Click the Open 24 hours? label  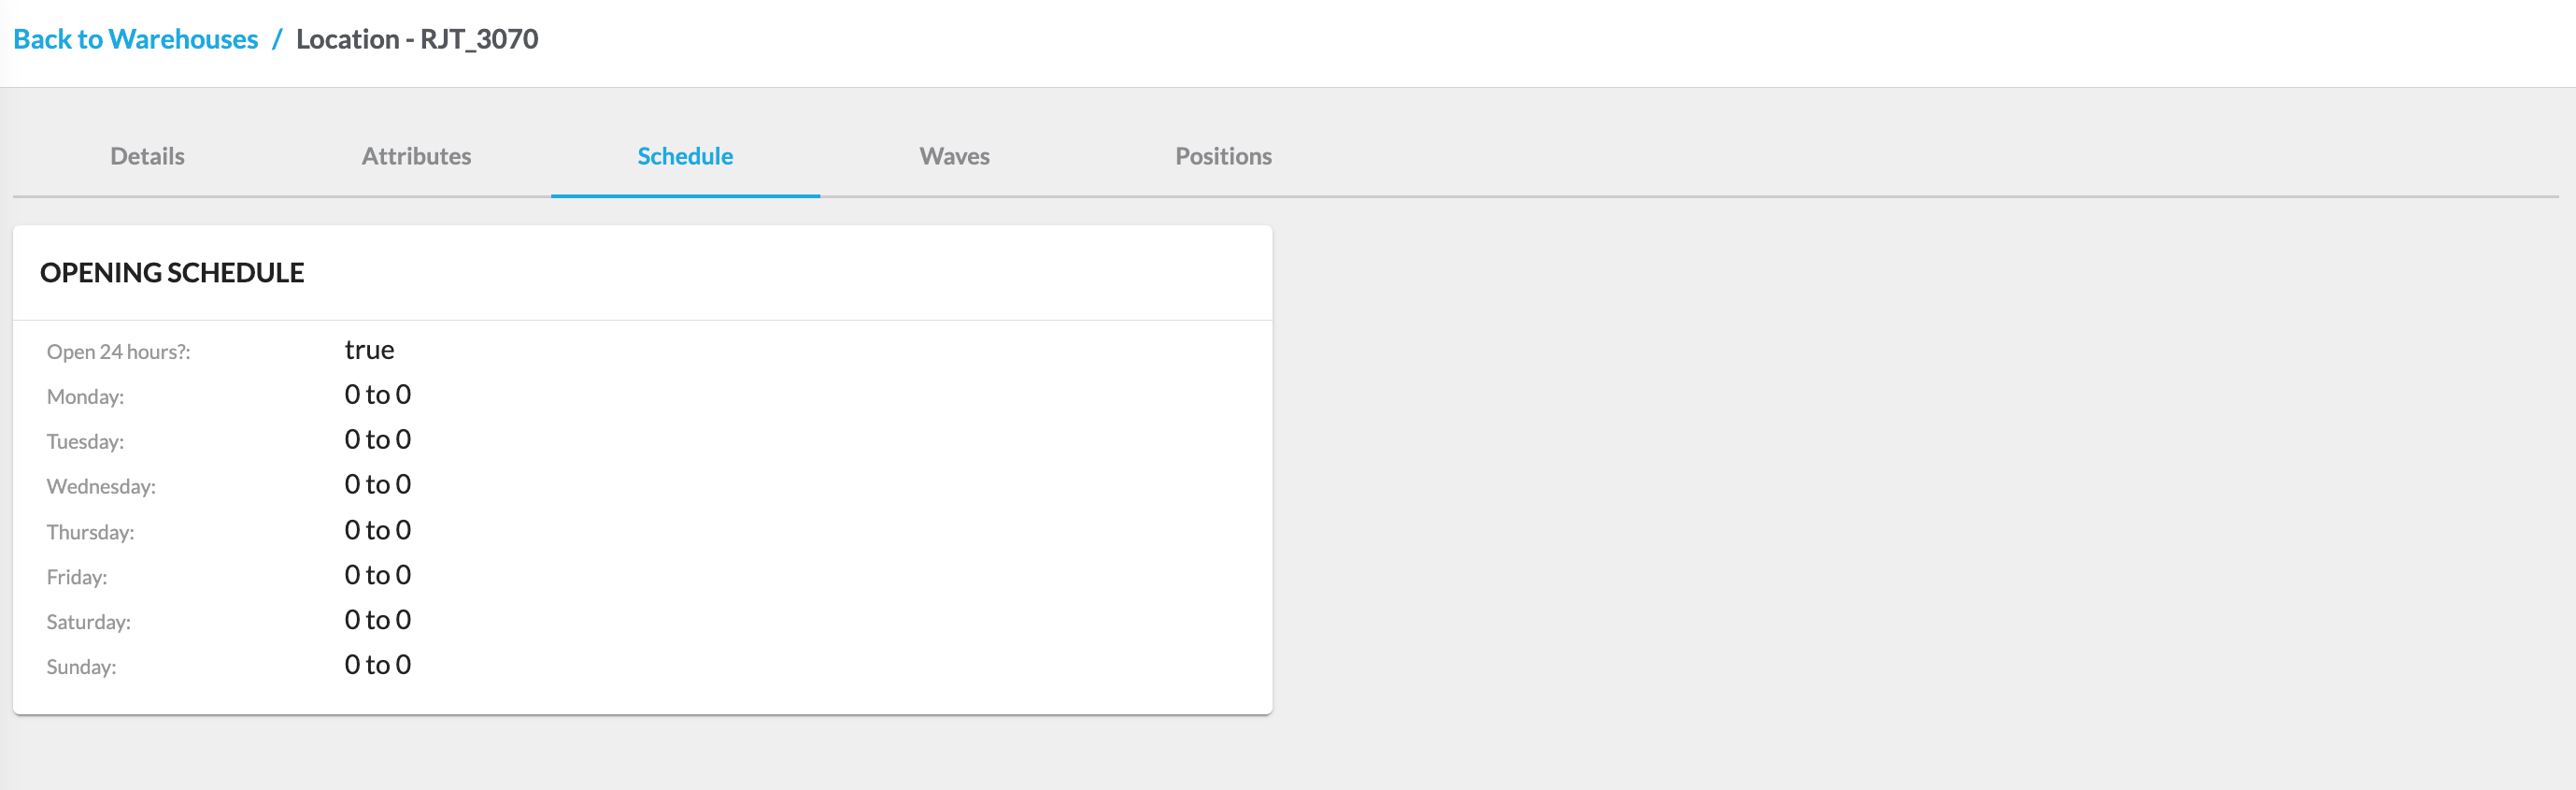point(118,352)
